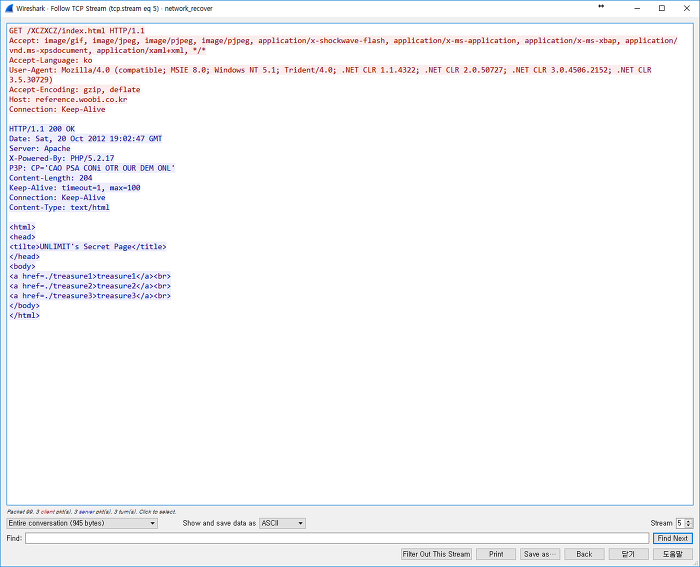Screen dimensions: 700x567
Task: Open the Show and save data as ASCII dropdown
Action: tap(282, 523)
